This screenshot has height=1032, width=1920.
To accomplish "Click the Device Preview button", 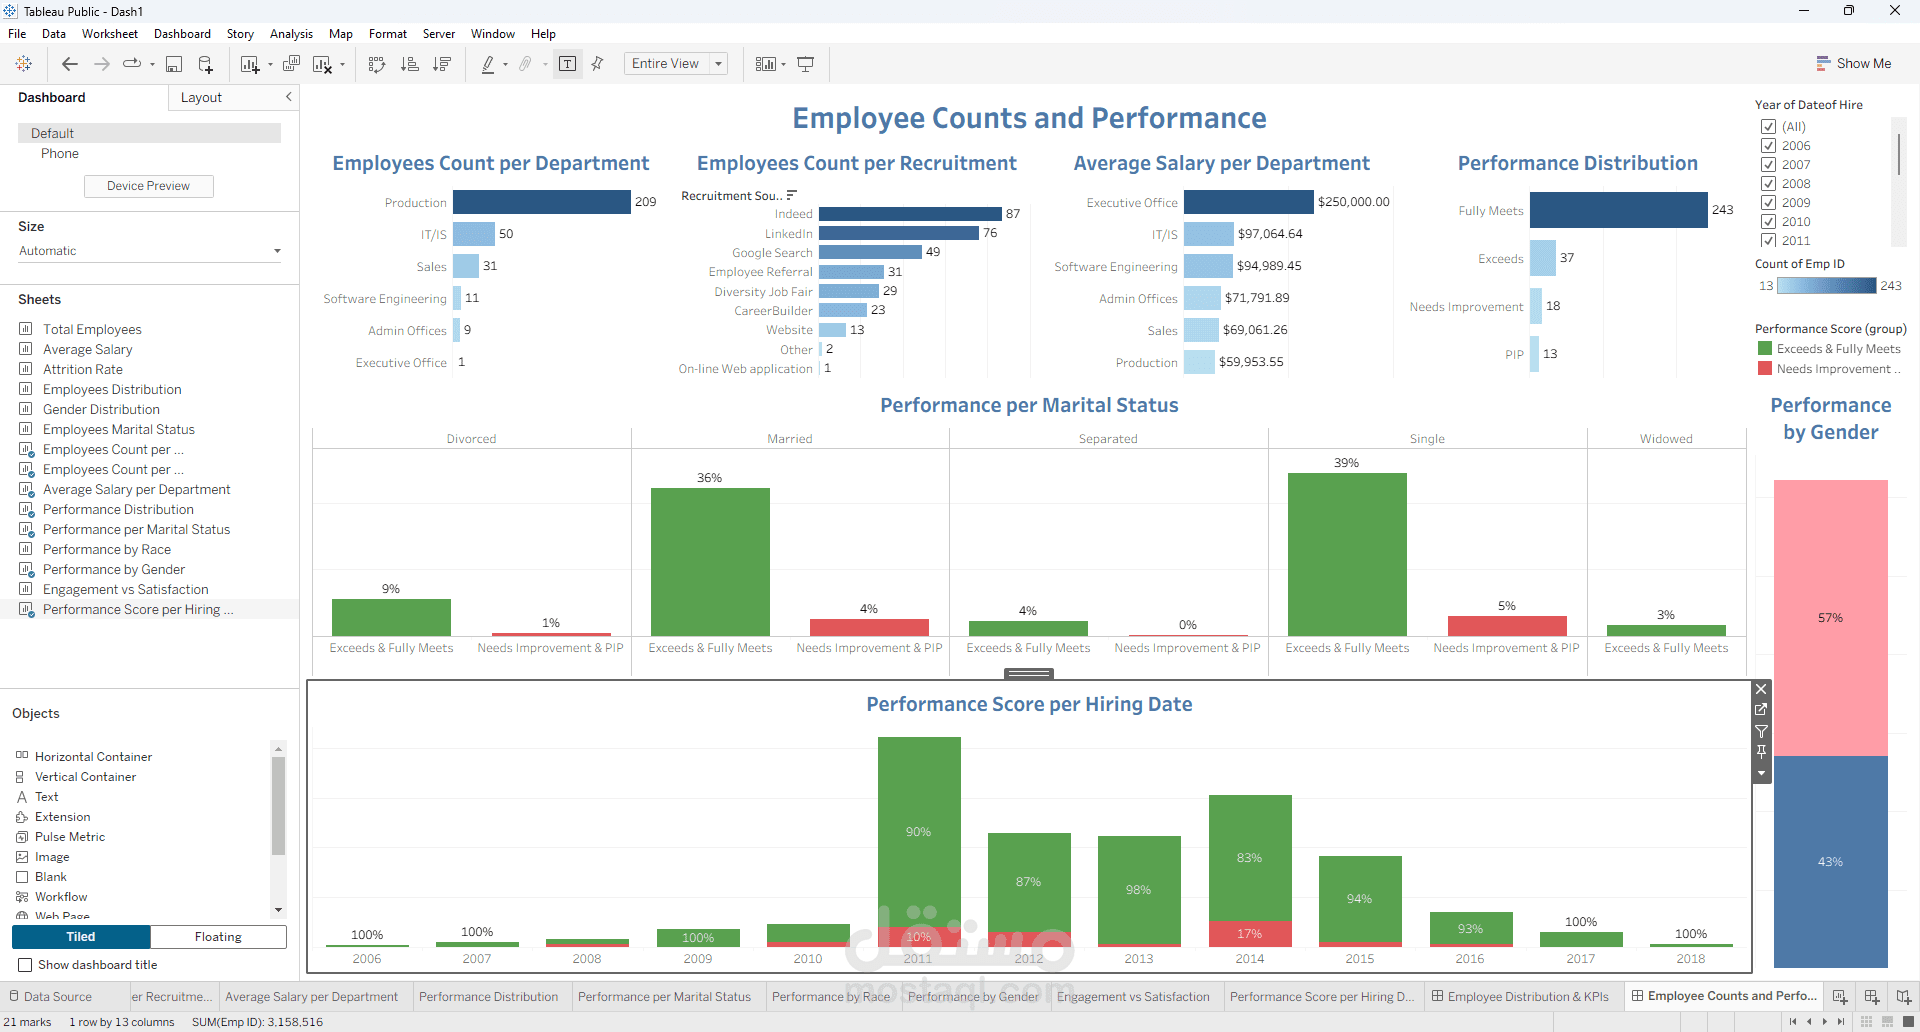I will tap(148, 186).
